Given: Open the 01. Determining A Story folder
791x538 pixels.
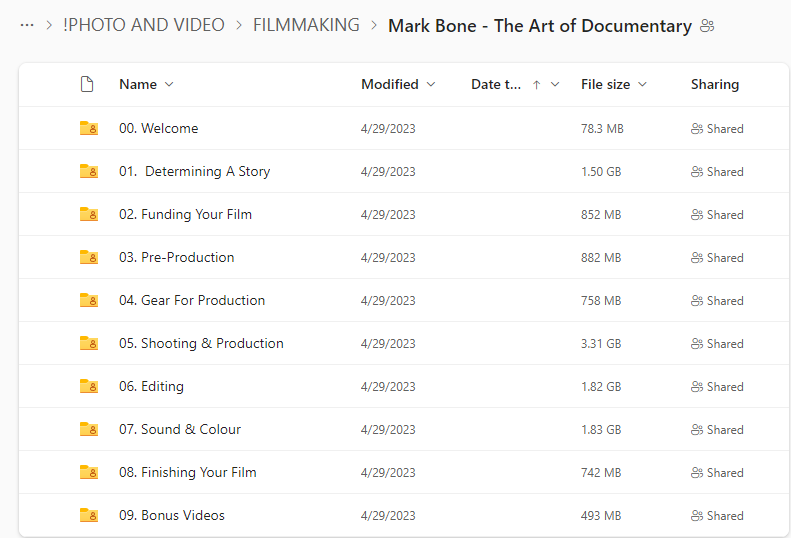Looking at the screenshot, I should 194,171.
